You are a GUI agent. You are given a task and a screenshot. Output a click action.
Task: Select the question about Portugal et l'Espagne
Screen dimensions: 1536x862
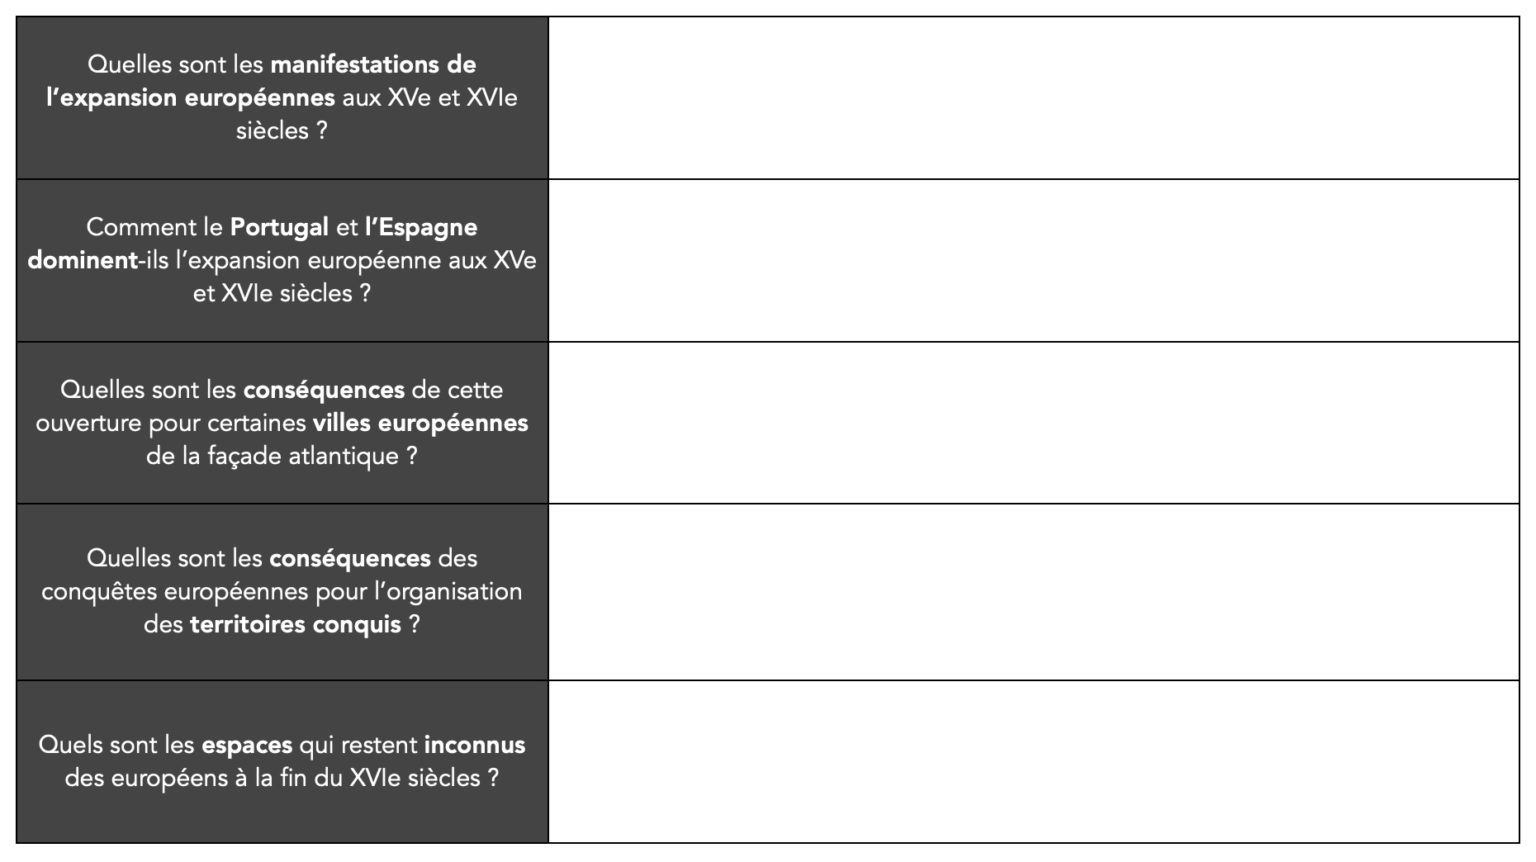tap(282, 261)
